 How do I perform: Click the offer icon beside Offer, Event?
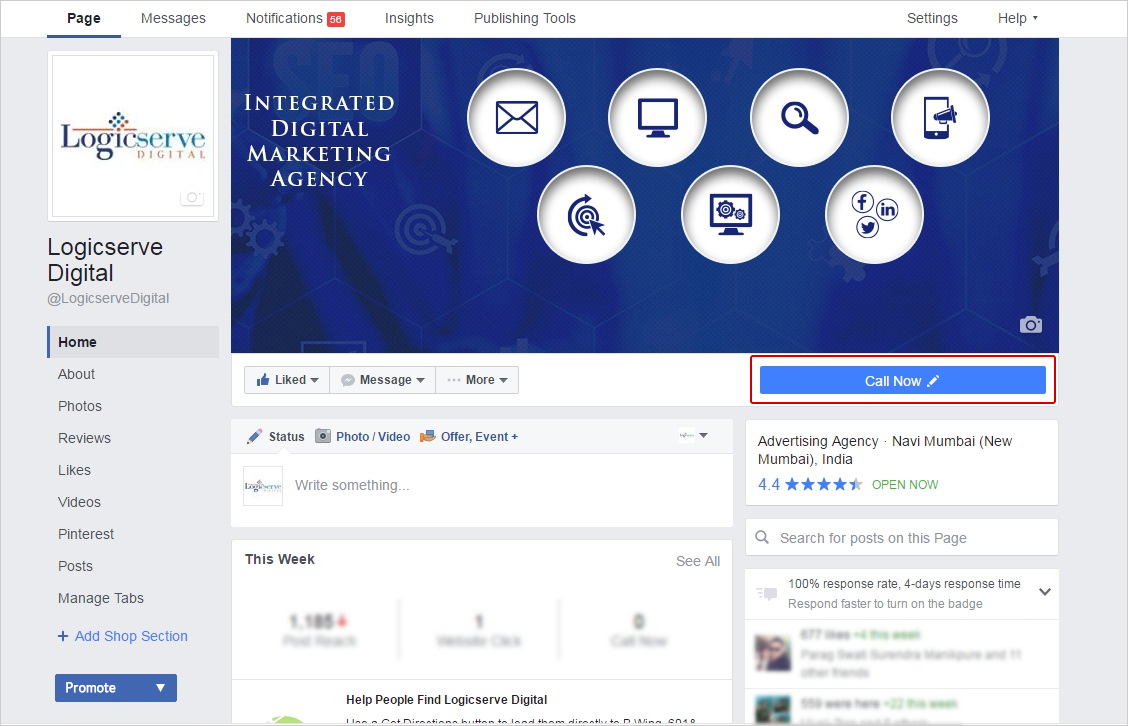[x=427, y=436]
